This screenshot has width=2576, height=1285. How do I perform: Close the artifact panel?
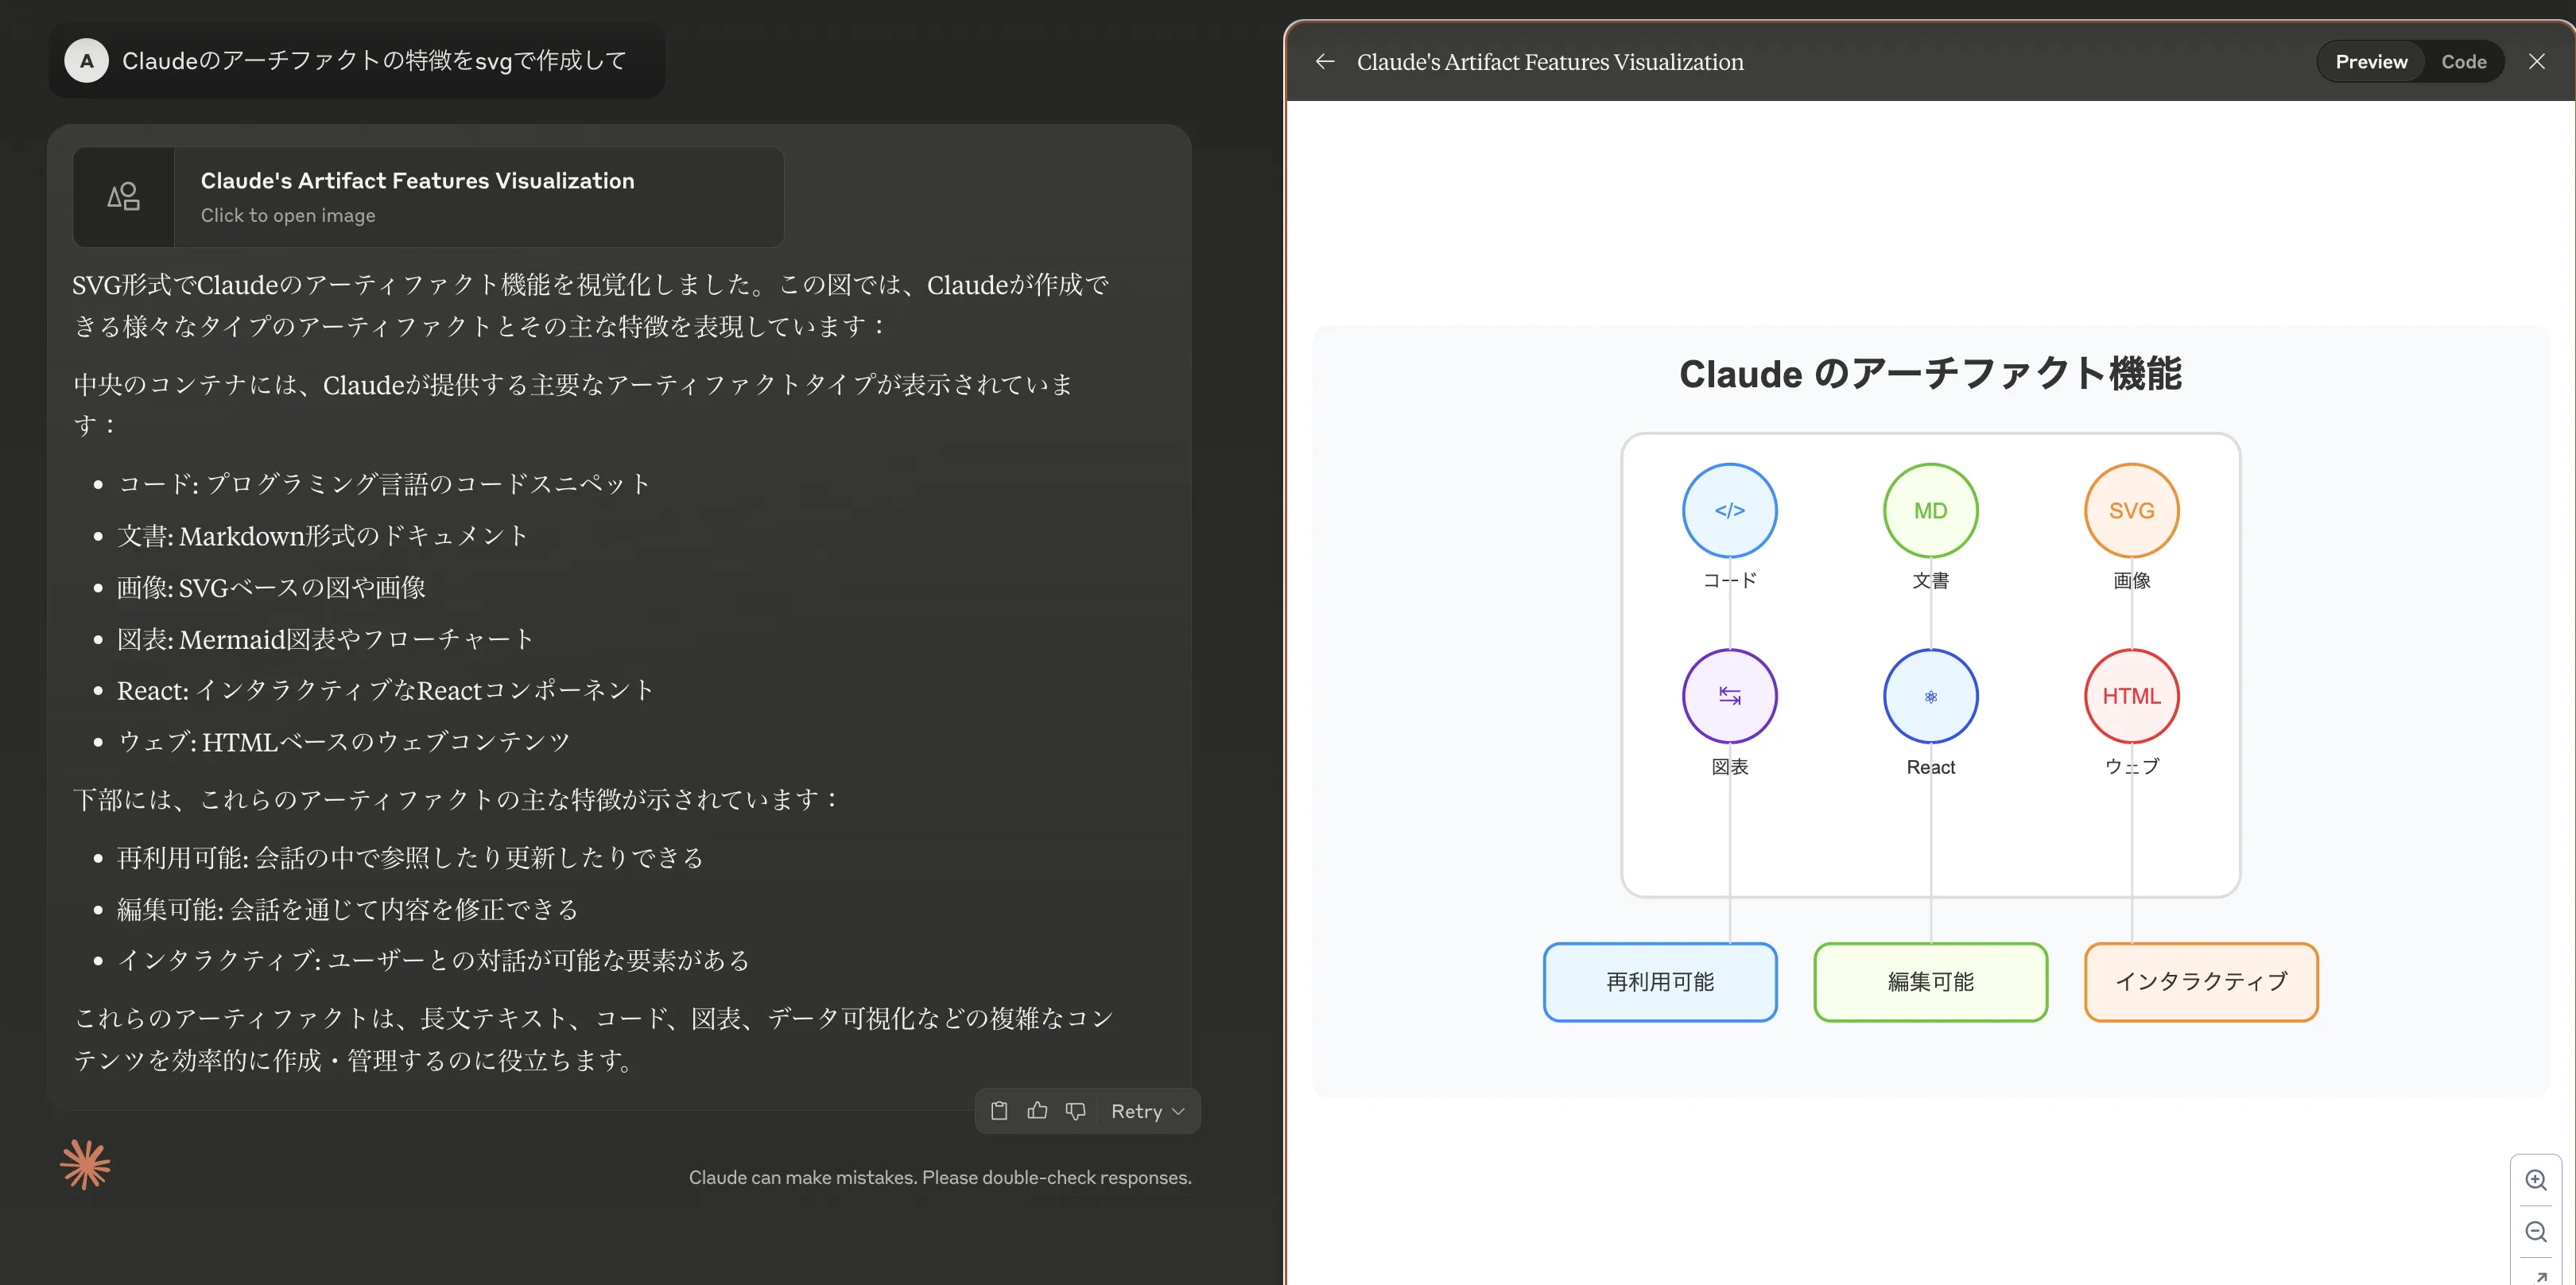2537,62
